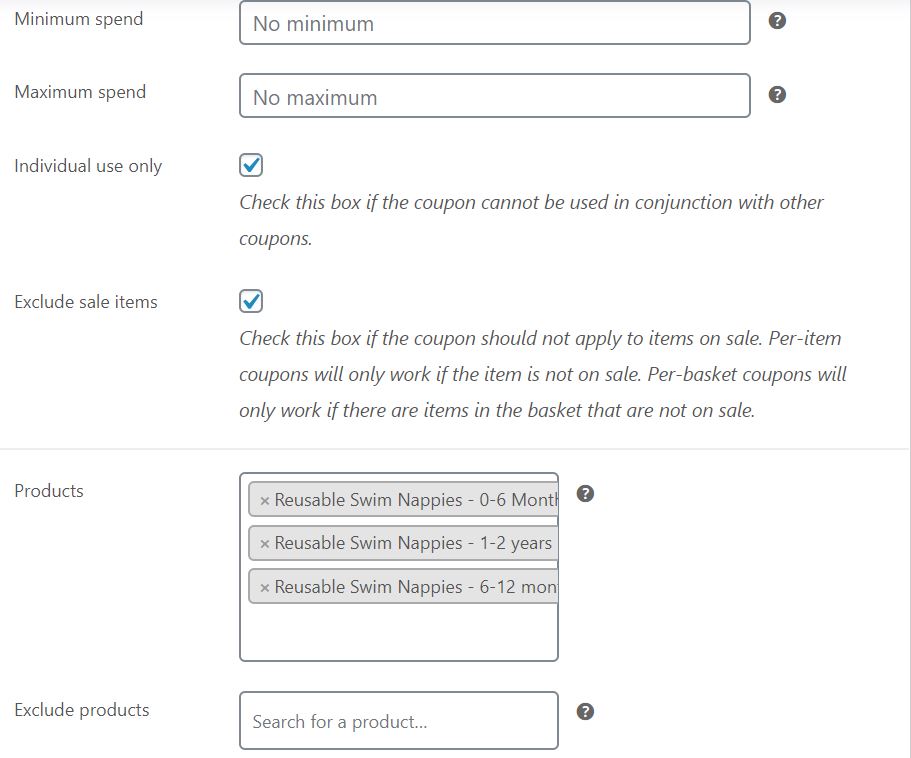Open the help tooltip beside Minimum spend
The width and height of the screenshot is (911, 758).
tap(778, 19)
